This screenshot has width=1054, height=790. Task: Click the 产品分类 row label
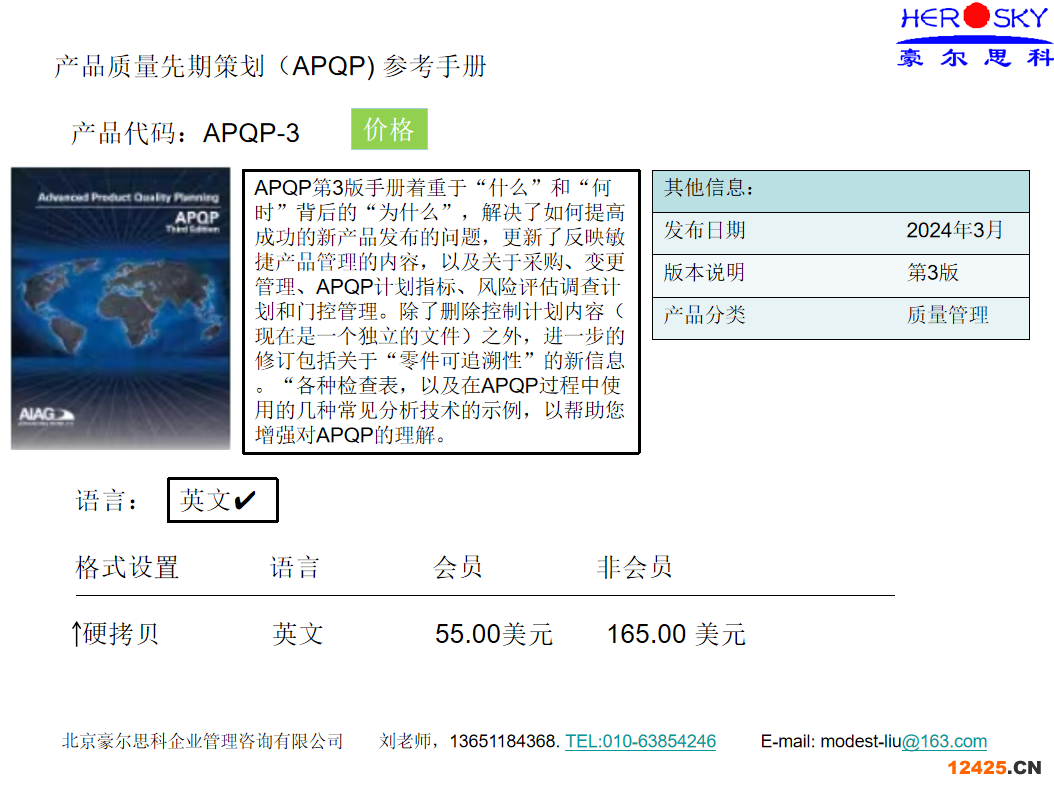(704, 315)
